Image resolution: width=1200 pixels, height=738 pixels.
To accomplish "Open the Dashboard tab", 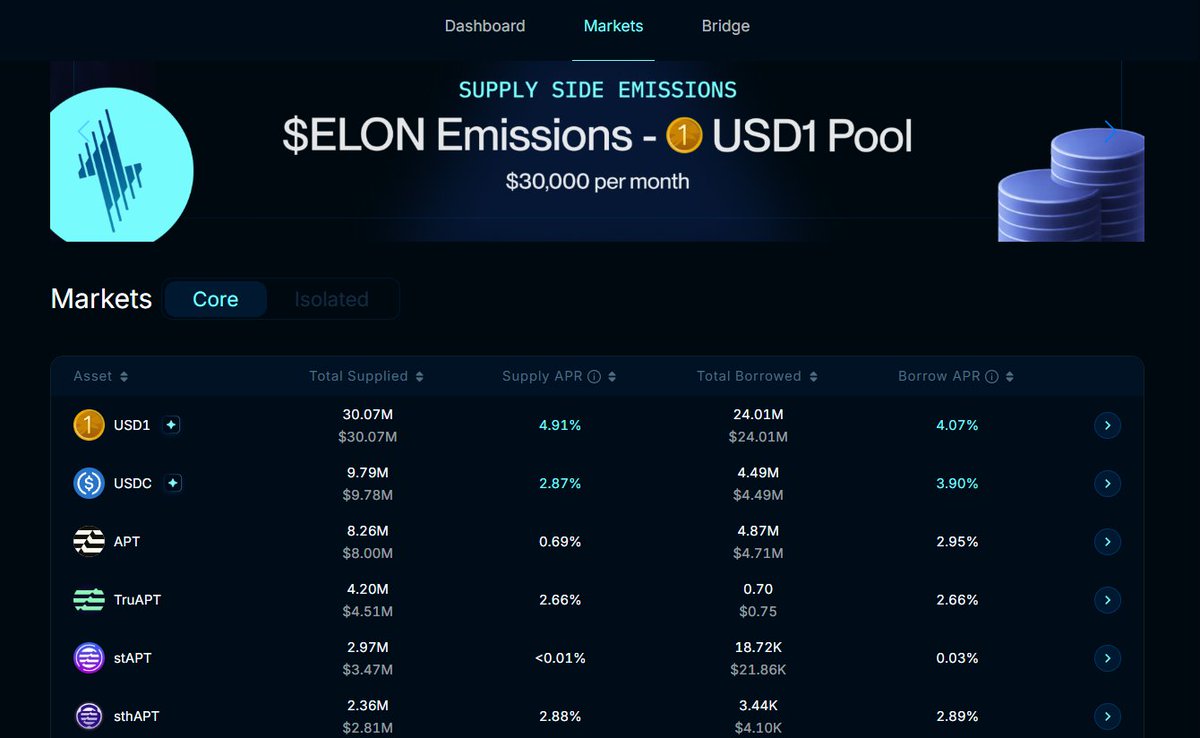I will click(x=485, y=26).
